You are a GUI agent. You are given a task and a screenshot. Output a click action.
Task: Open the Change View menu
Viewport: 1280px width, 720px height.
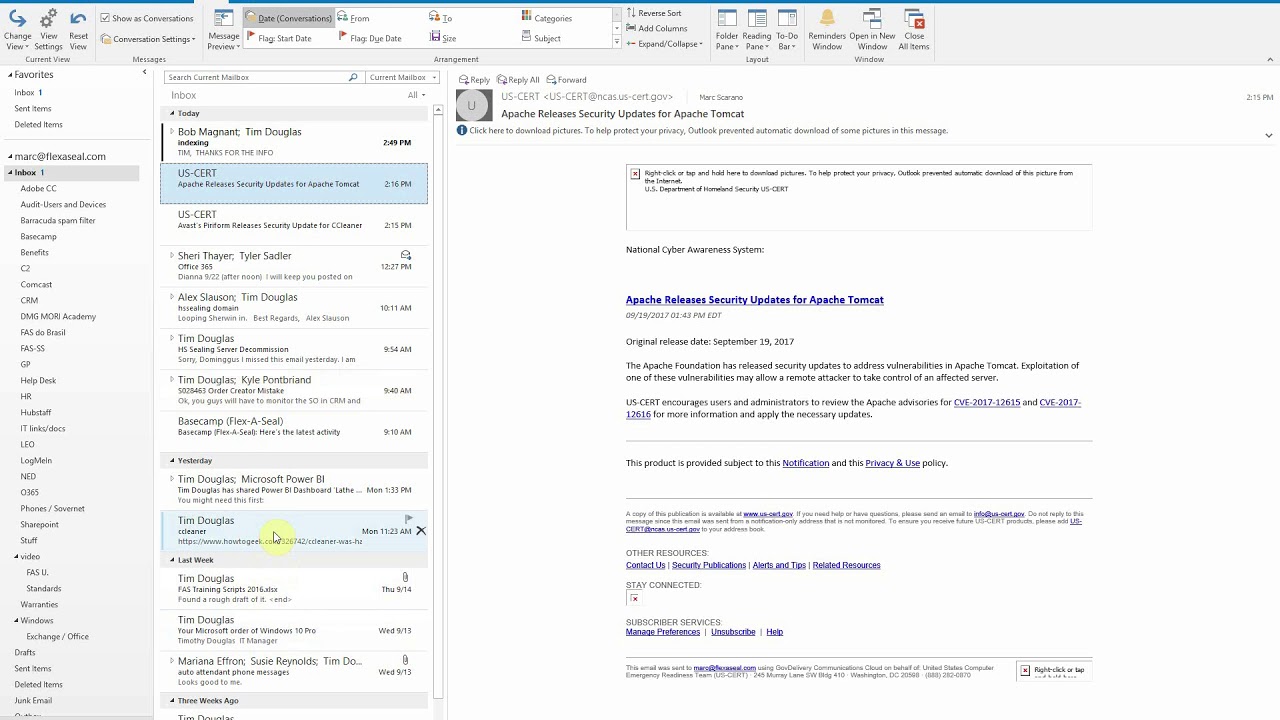point(17,30)
